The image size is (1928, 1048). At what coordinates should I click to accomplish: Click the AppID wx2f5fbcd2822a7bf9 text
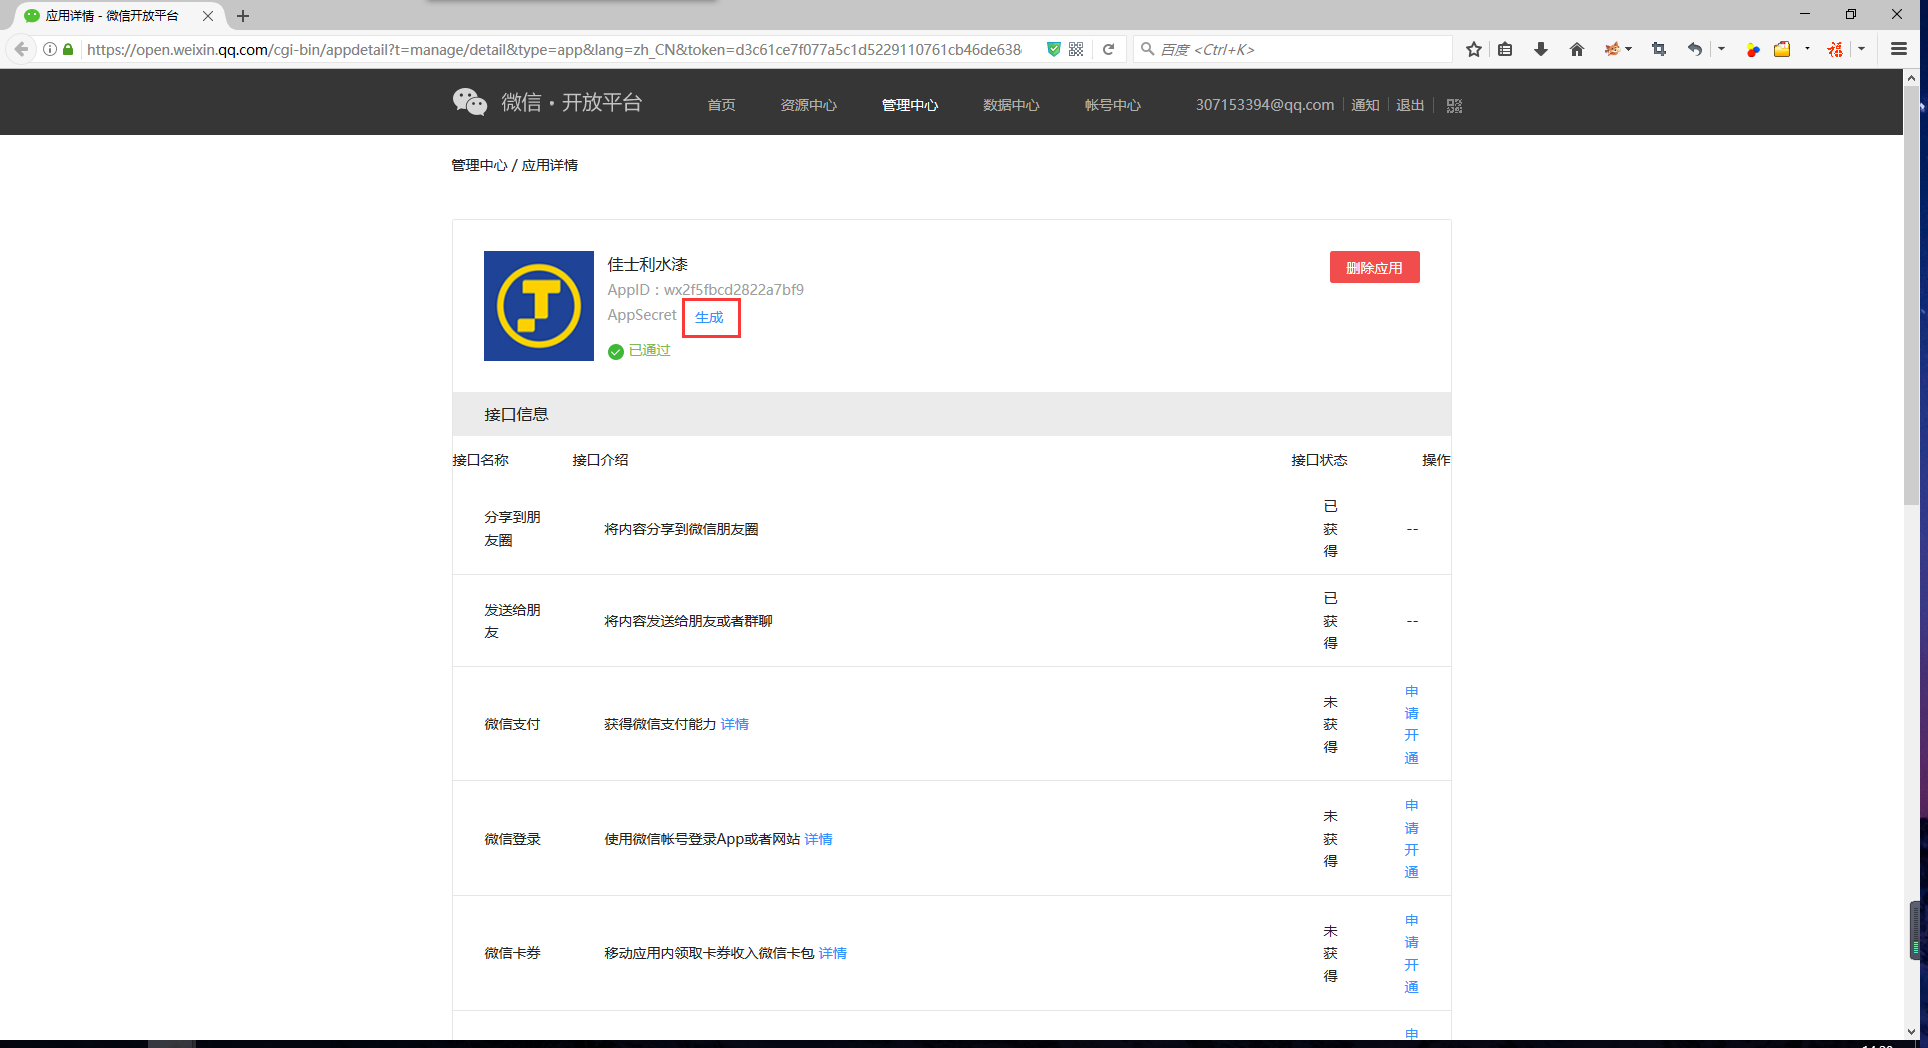[705, 290]
